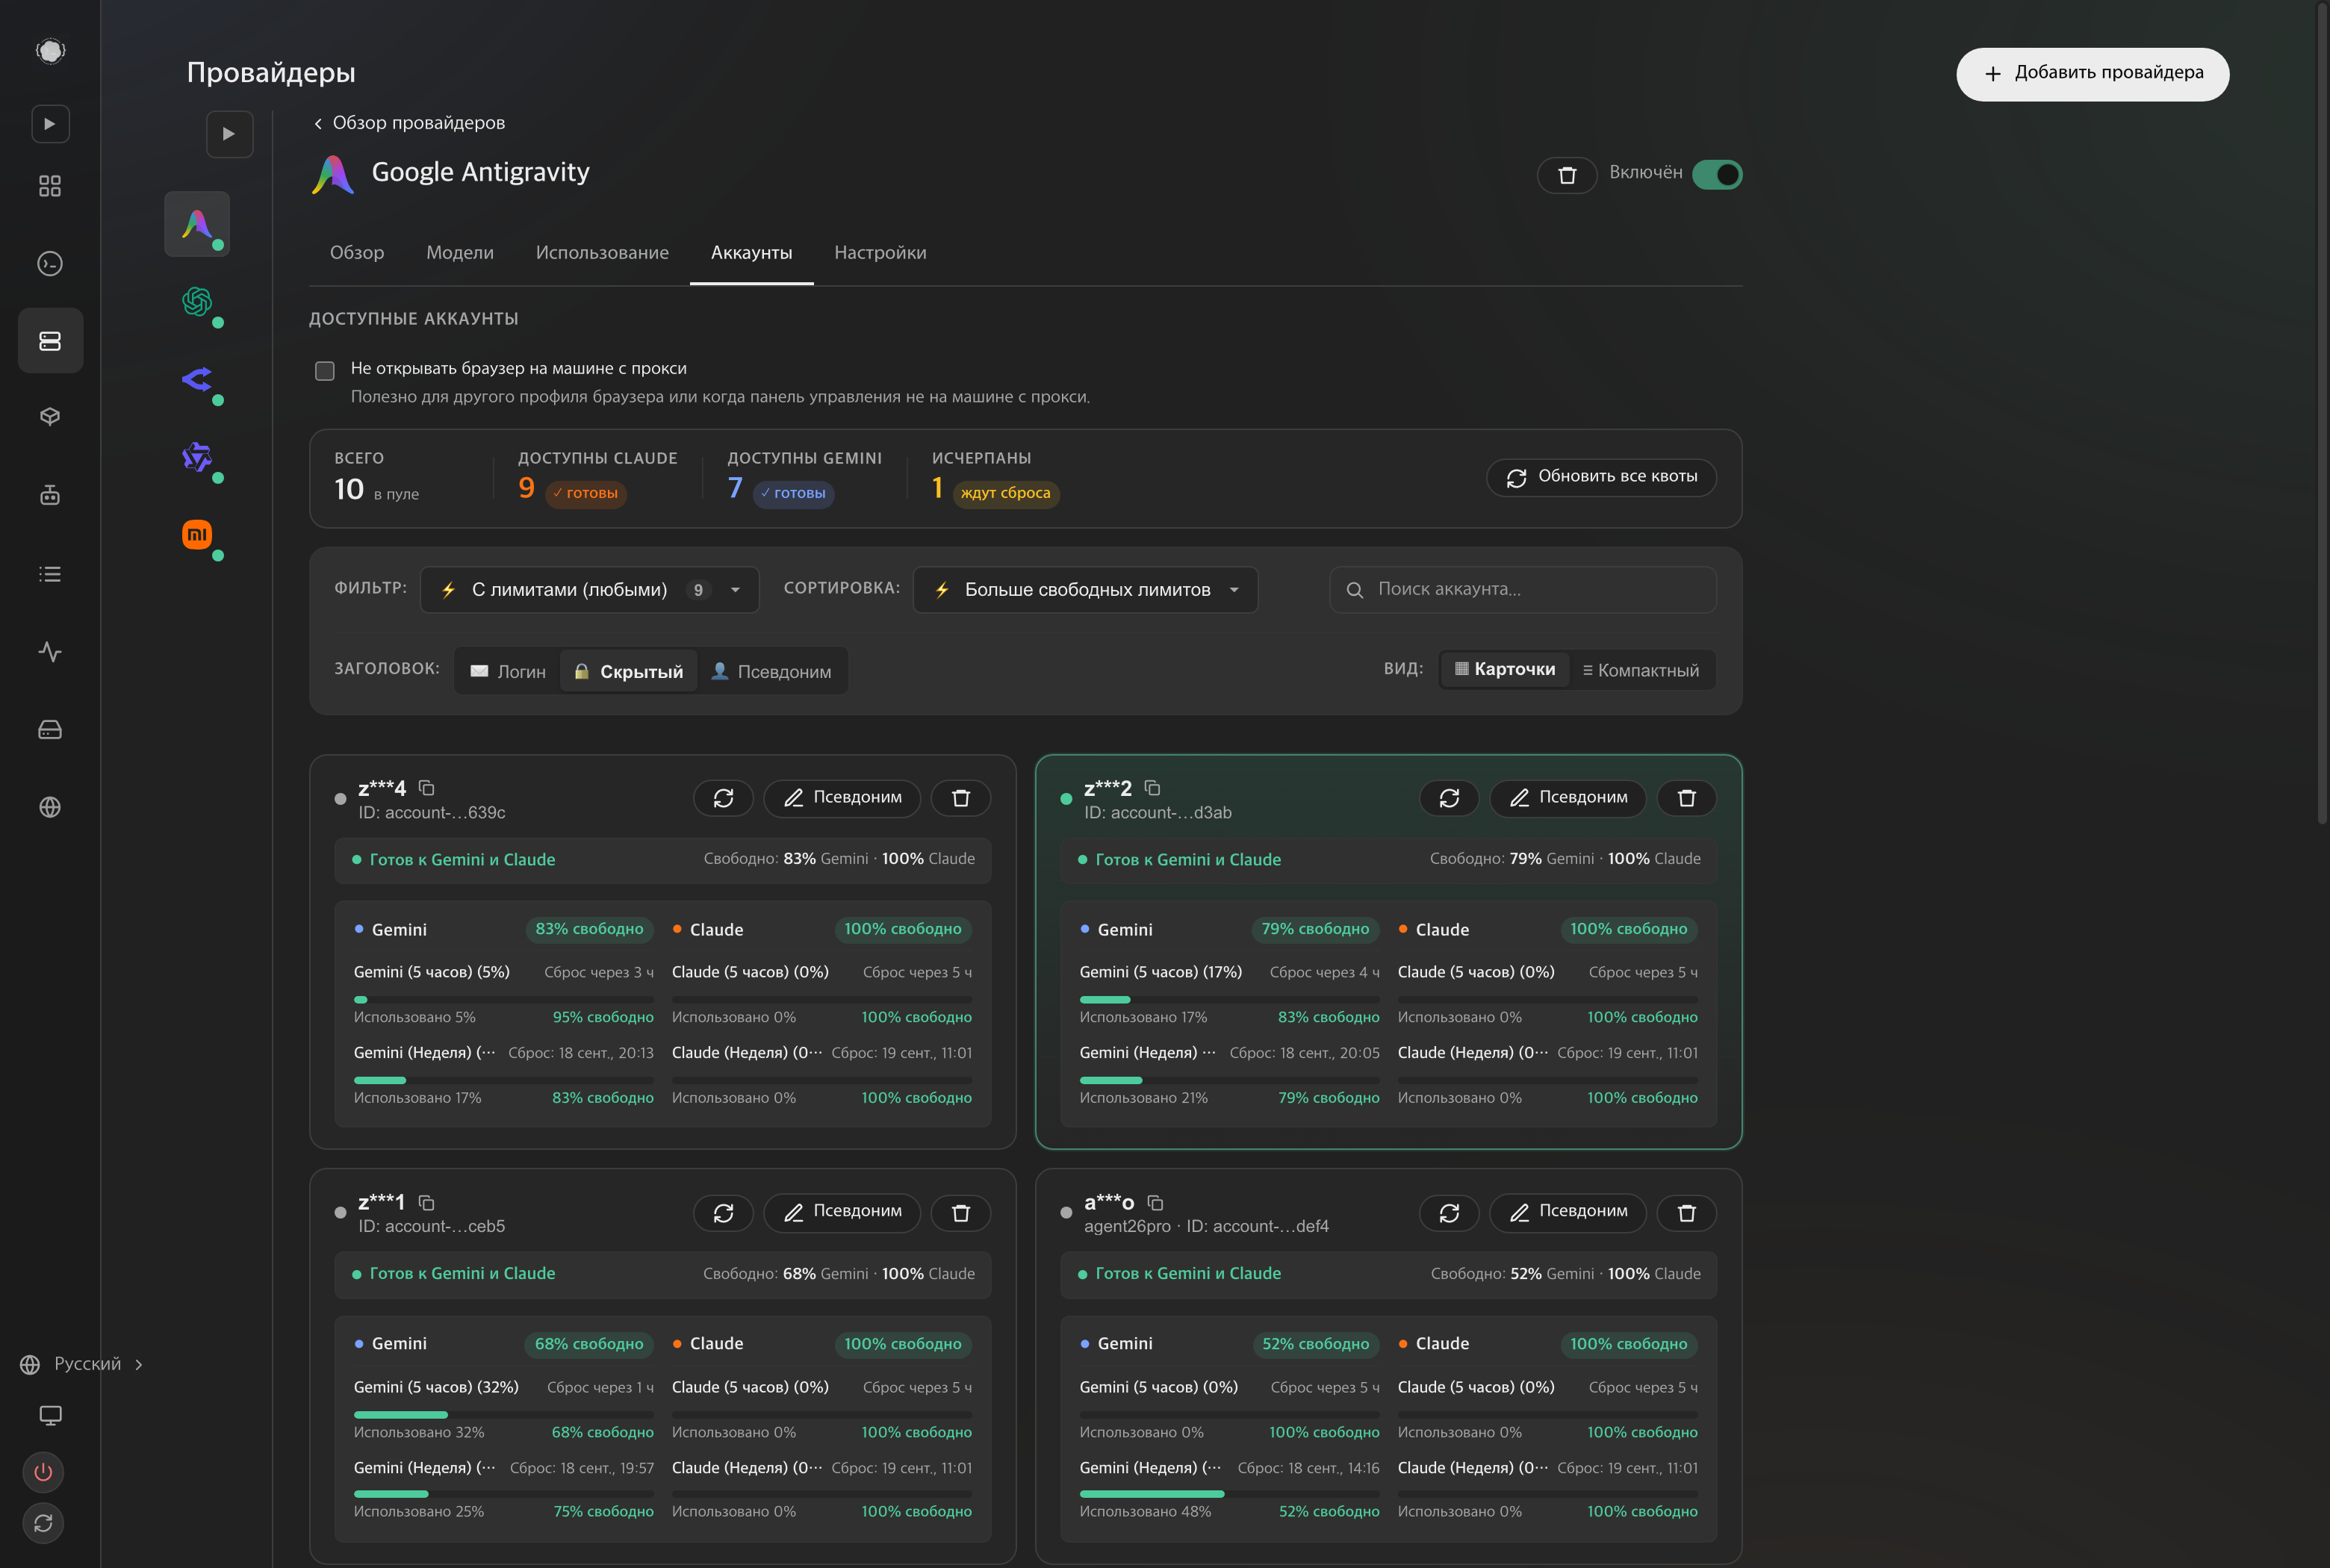Click the monitor icon in left rail
Viewport: 2330px width, 1568px height.
[x=50, y=1415]
